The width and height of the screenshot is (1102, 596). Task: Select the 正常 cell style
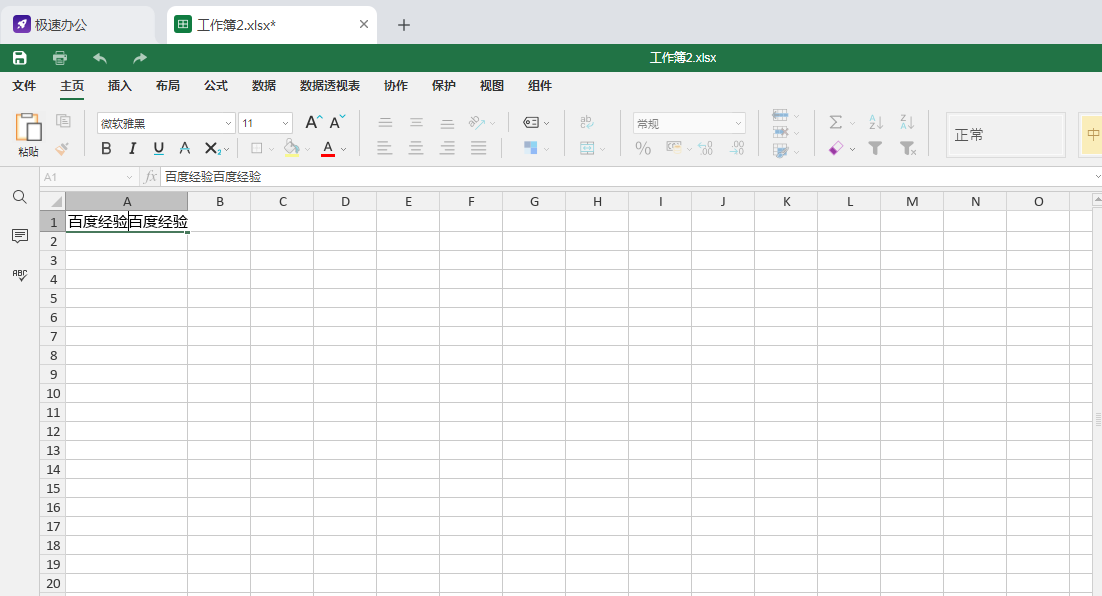1006,134
